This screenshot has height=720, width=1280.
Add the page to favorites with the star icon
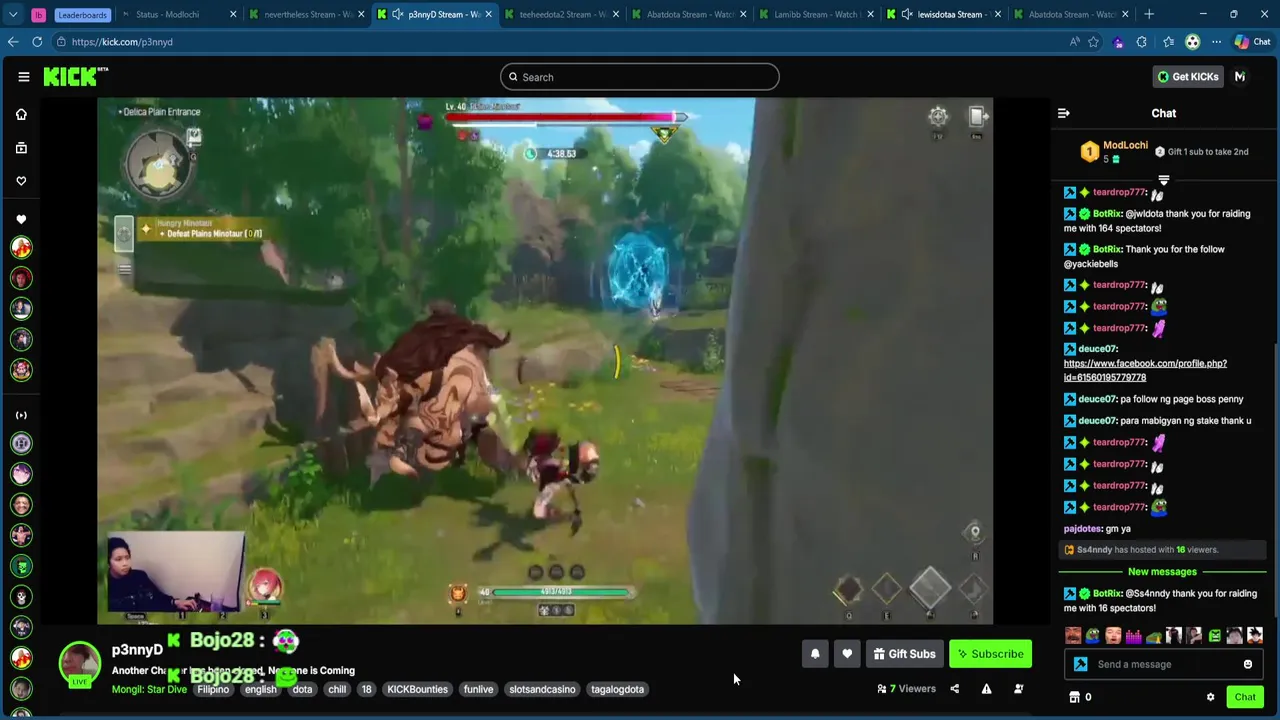pos(1093,42)
